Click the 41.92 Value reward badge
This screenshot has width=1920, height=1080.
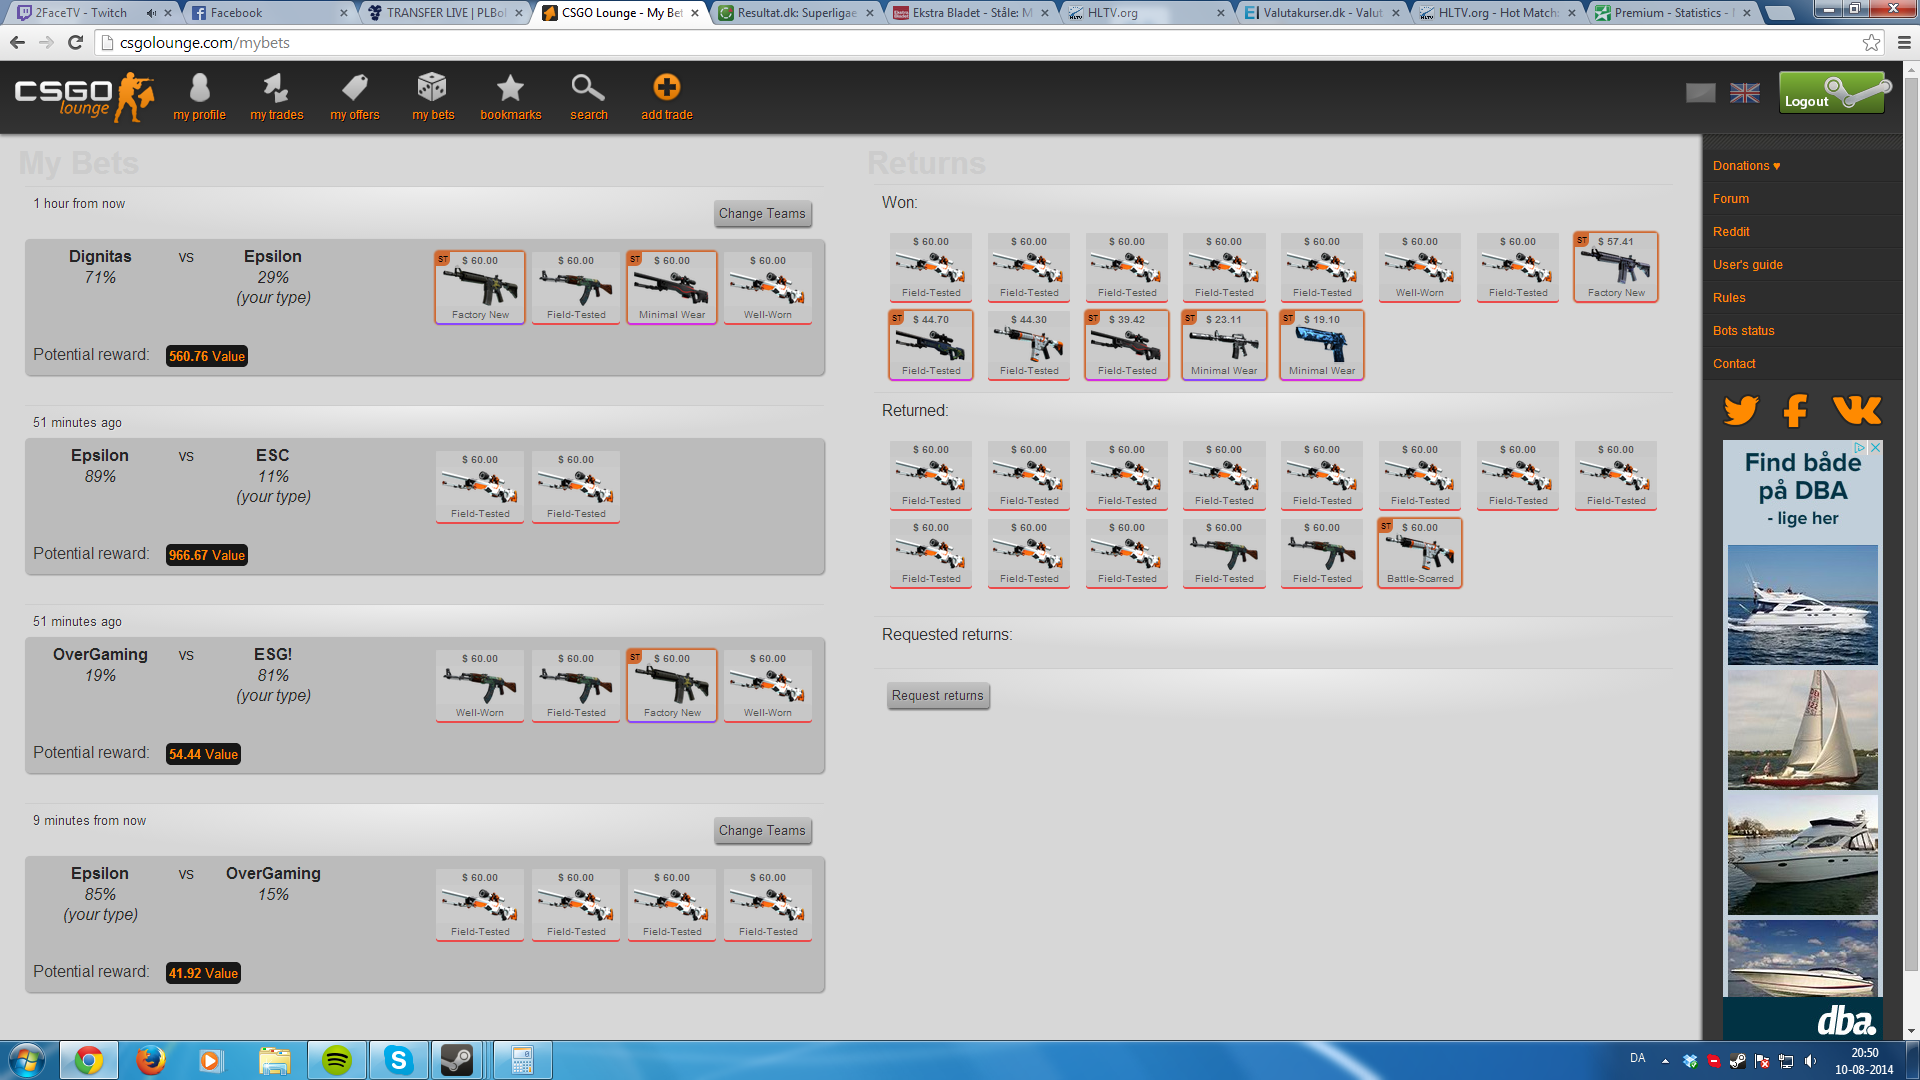coord(203,973)
